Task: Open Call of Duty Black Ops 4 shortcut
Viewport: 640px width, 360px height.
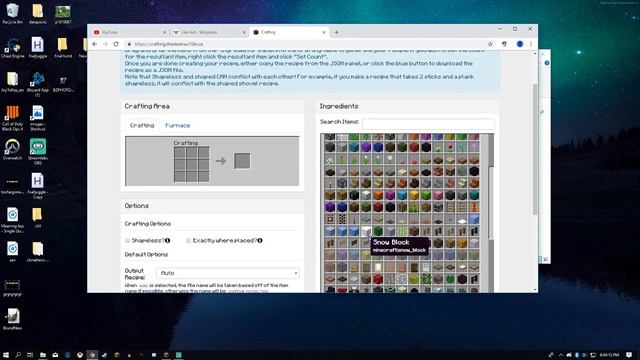Action: [12, 118]
